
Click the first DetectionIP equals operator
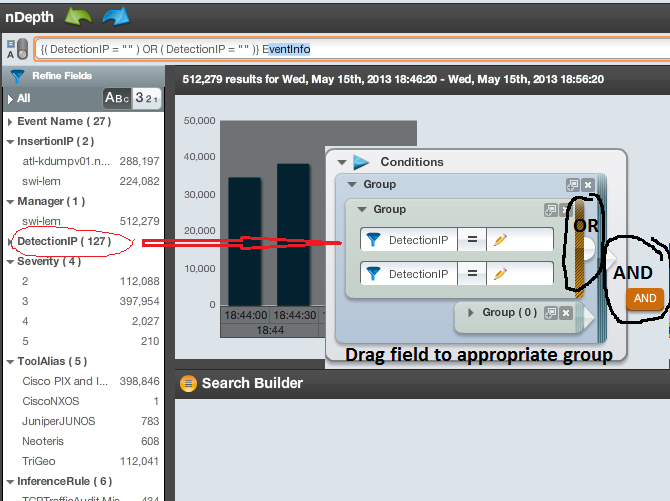click(472, 239)
